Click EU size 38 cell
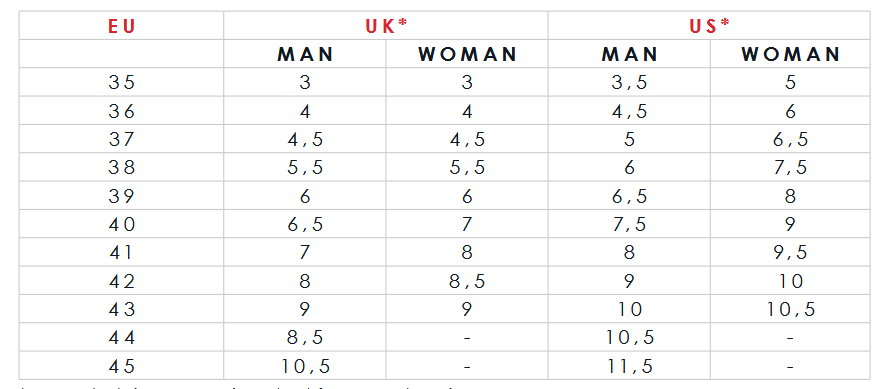Screen dimensions: 888x389 tap(121, 168)
